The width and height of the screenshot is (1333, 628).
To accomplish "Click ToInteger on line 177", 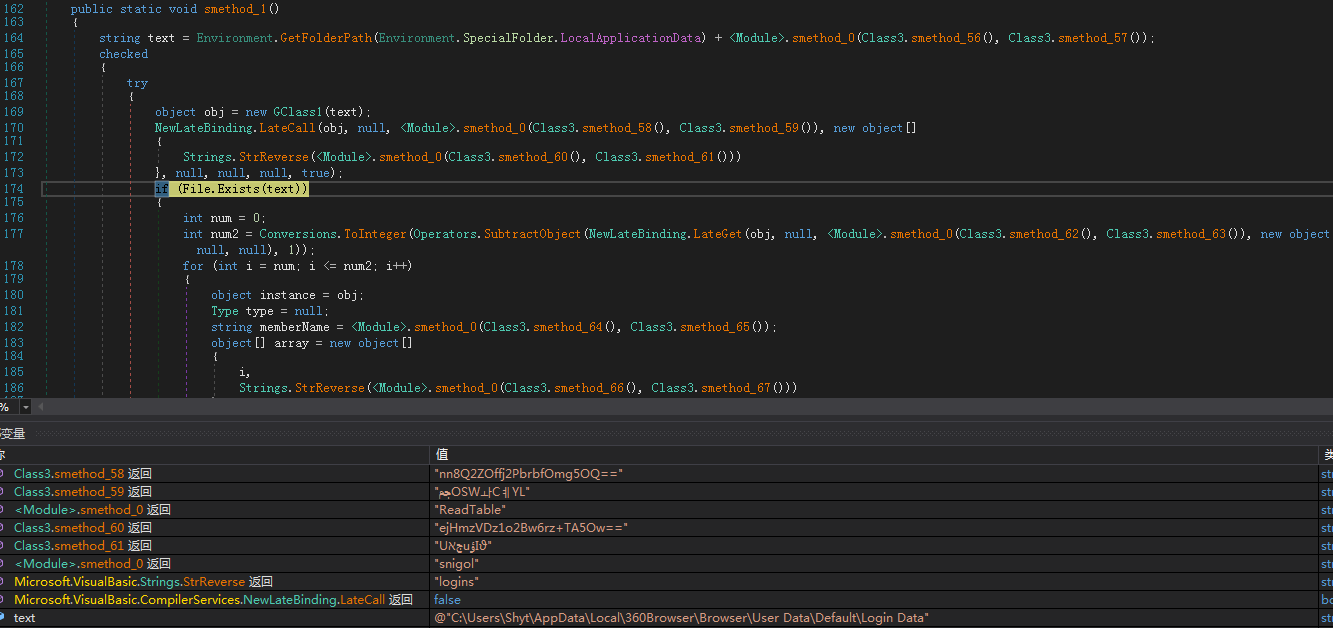I will click(x=375, y=234).
